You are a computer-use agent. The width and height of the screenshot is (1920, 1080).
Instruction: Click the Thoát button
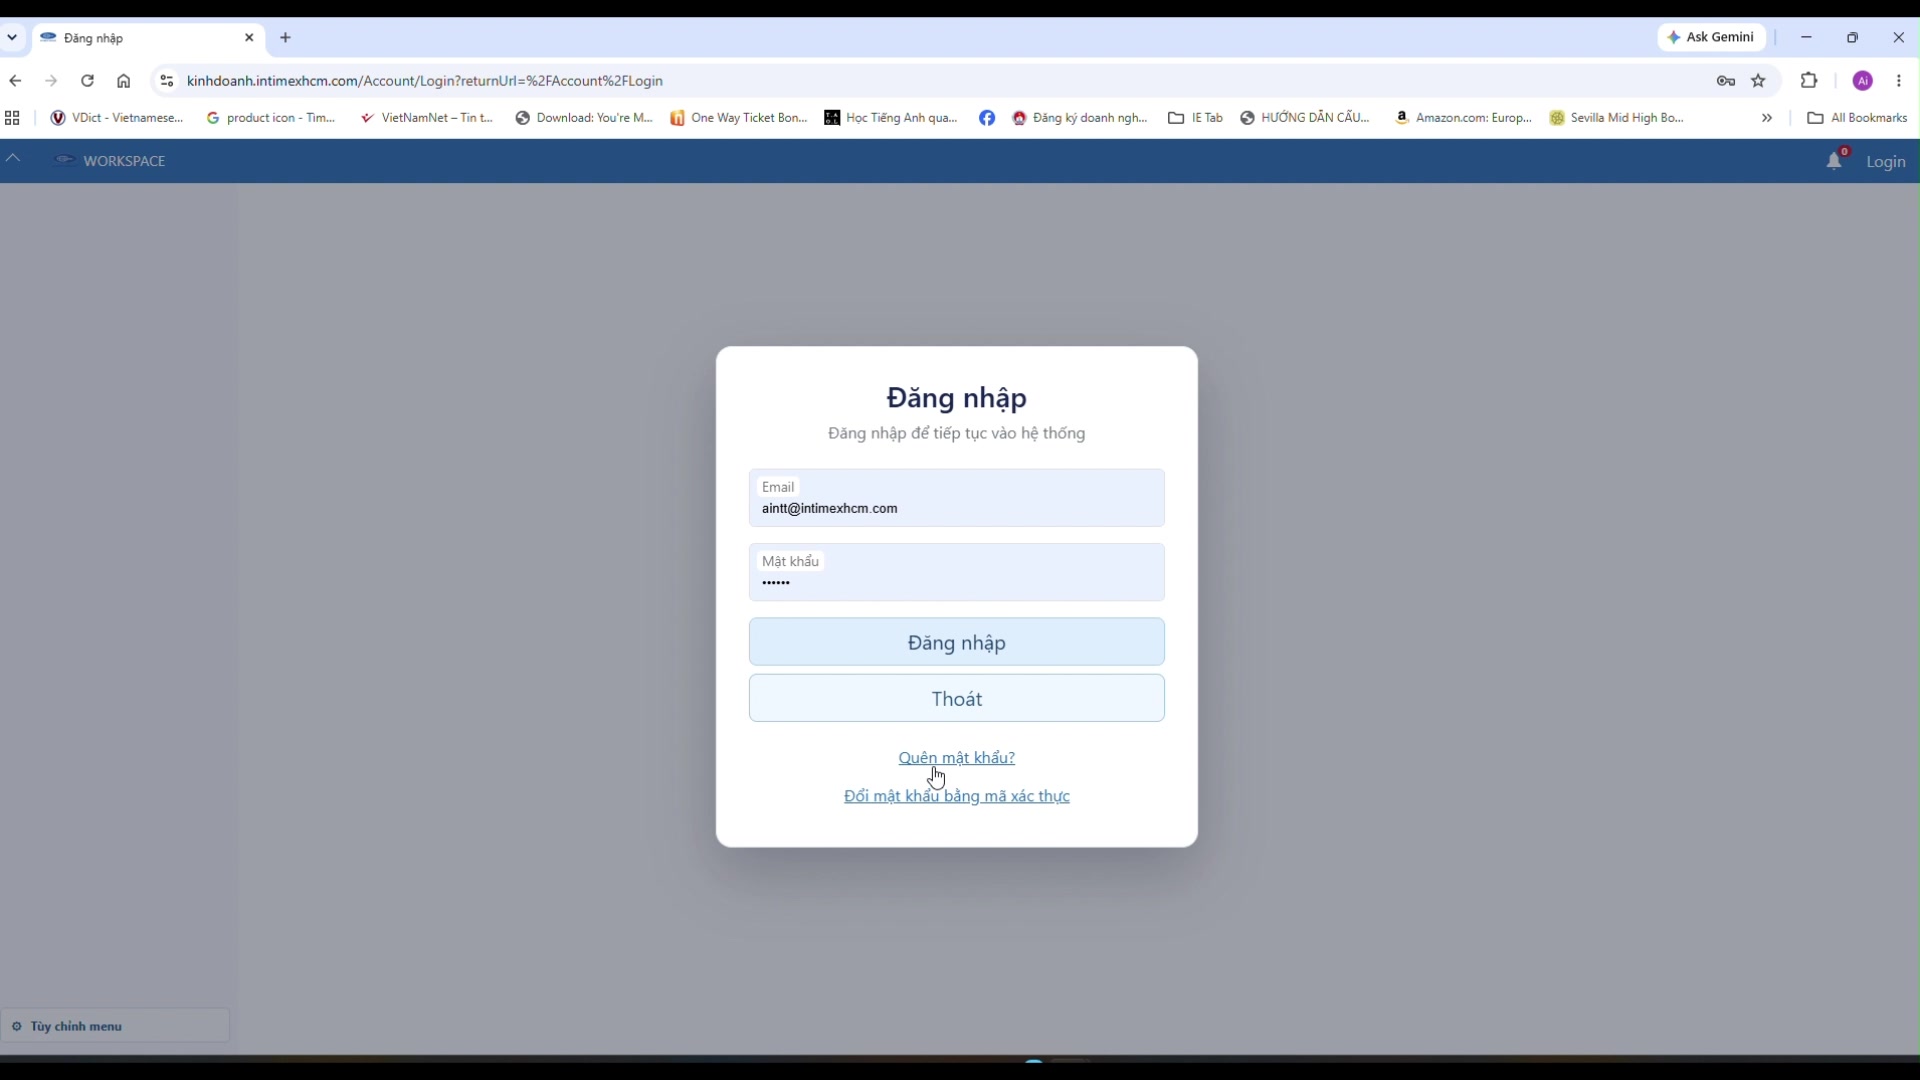pyautogui.click(x=957, y=698)
